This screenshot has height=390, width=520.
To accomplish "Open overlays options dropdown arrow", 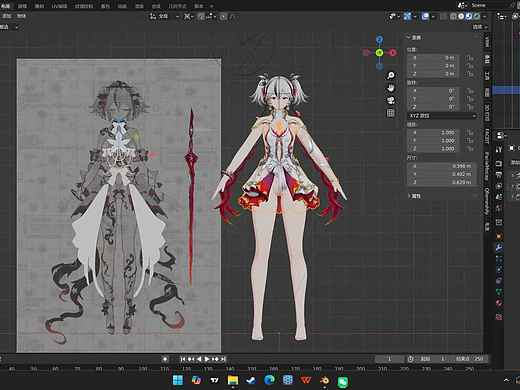I will pos(433,16).
